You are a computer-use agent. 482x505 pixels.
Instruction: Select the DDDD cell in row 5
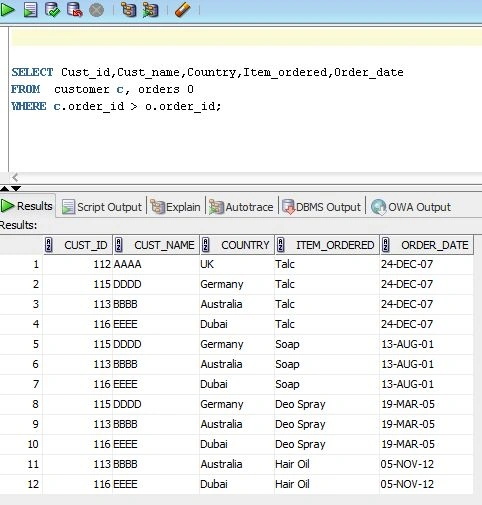click(156, 344)
